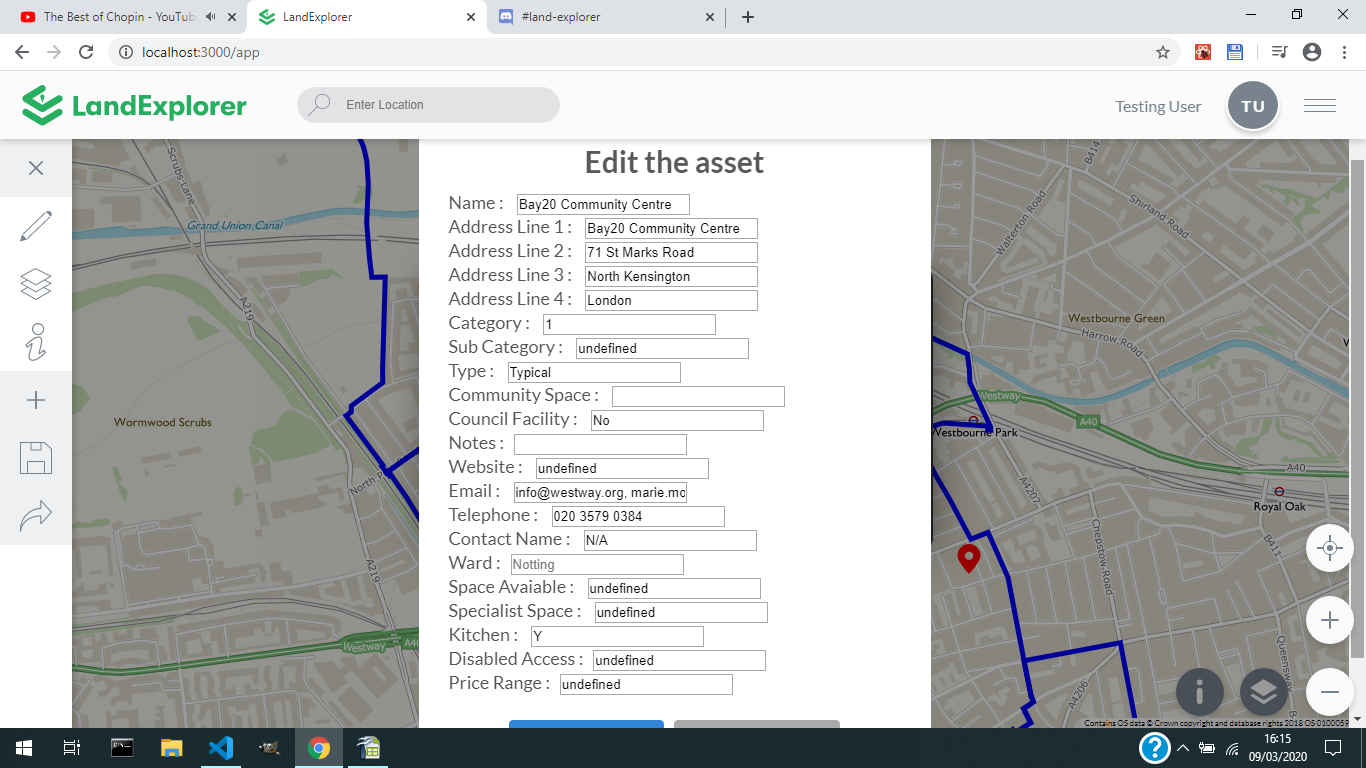The width and height of the screenshot is (1366, 768).
Task: Click the Name input field
Action: (603, 204)
